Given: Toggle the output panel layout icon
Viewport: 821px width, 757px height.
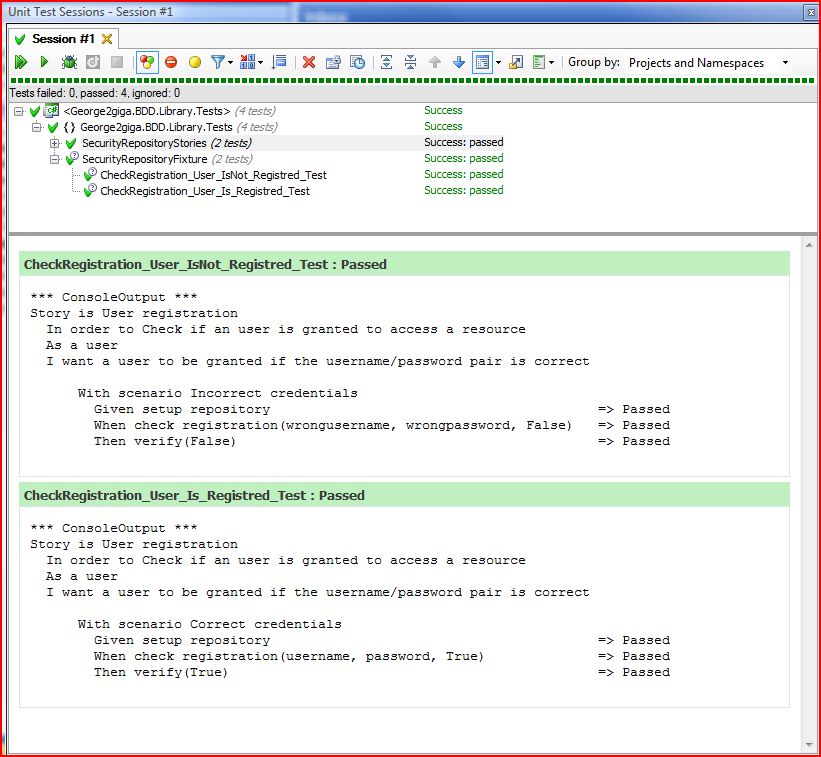Looking at the screenshot, I should [x=482, y=62].
